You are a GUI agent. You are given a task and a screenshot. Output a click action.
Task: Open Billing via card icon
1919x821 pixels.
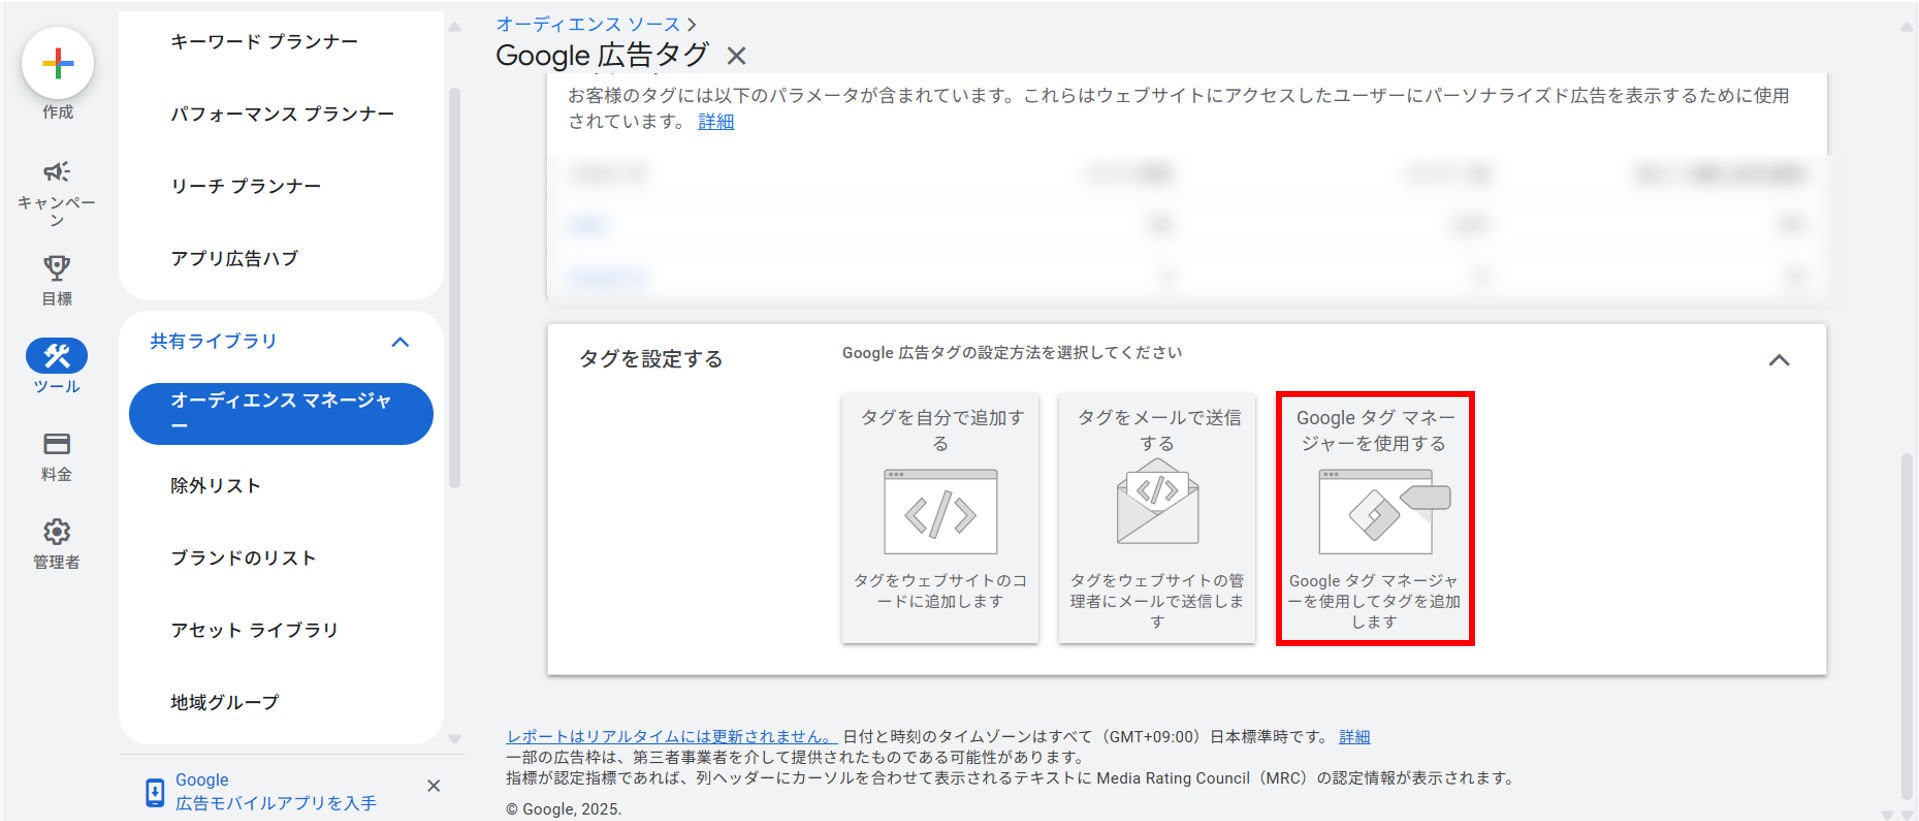[57, 443]
